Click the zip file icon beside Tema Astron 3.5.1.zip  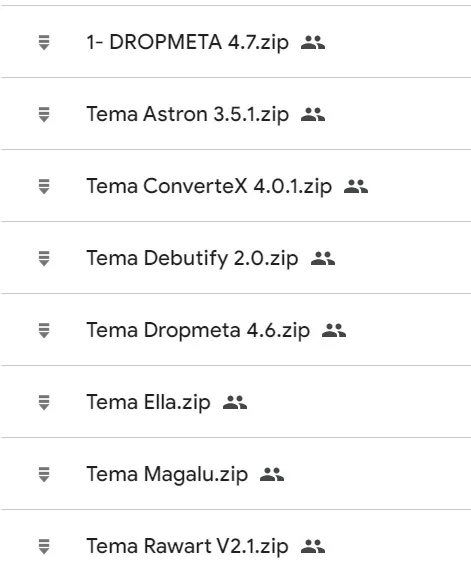click(x=44, y=115)
